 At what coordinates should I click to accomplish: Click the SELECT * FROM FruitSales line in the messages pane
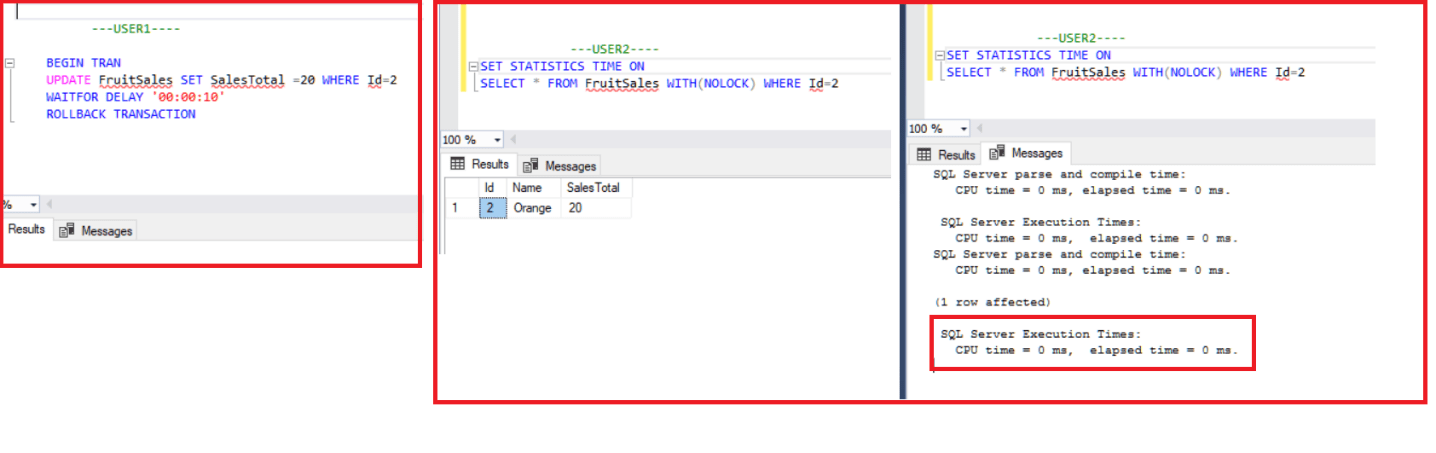pos(1126,72)
